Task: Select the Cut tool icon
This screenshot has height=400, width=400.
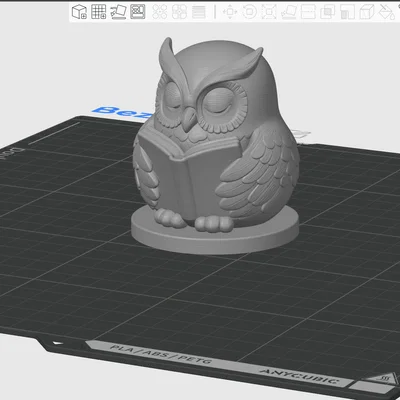Action: click(308, 12)
